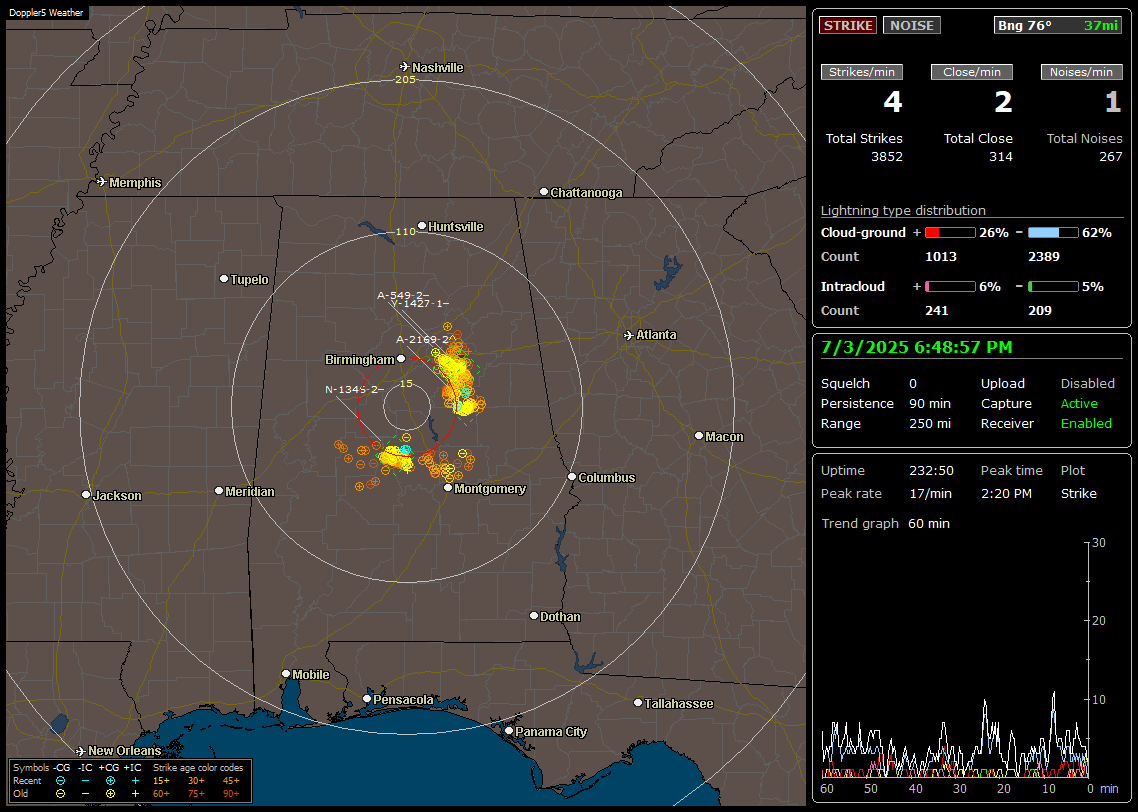Select the Pensacola city marker dot
1138x812 pixels.
367,699
